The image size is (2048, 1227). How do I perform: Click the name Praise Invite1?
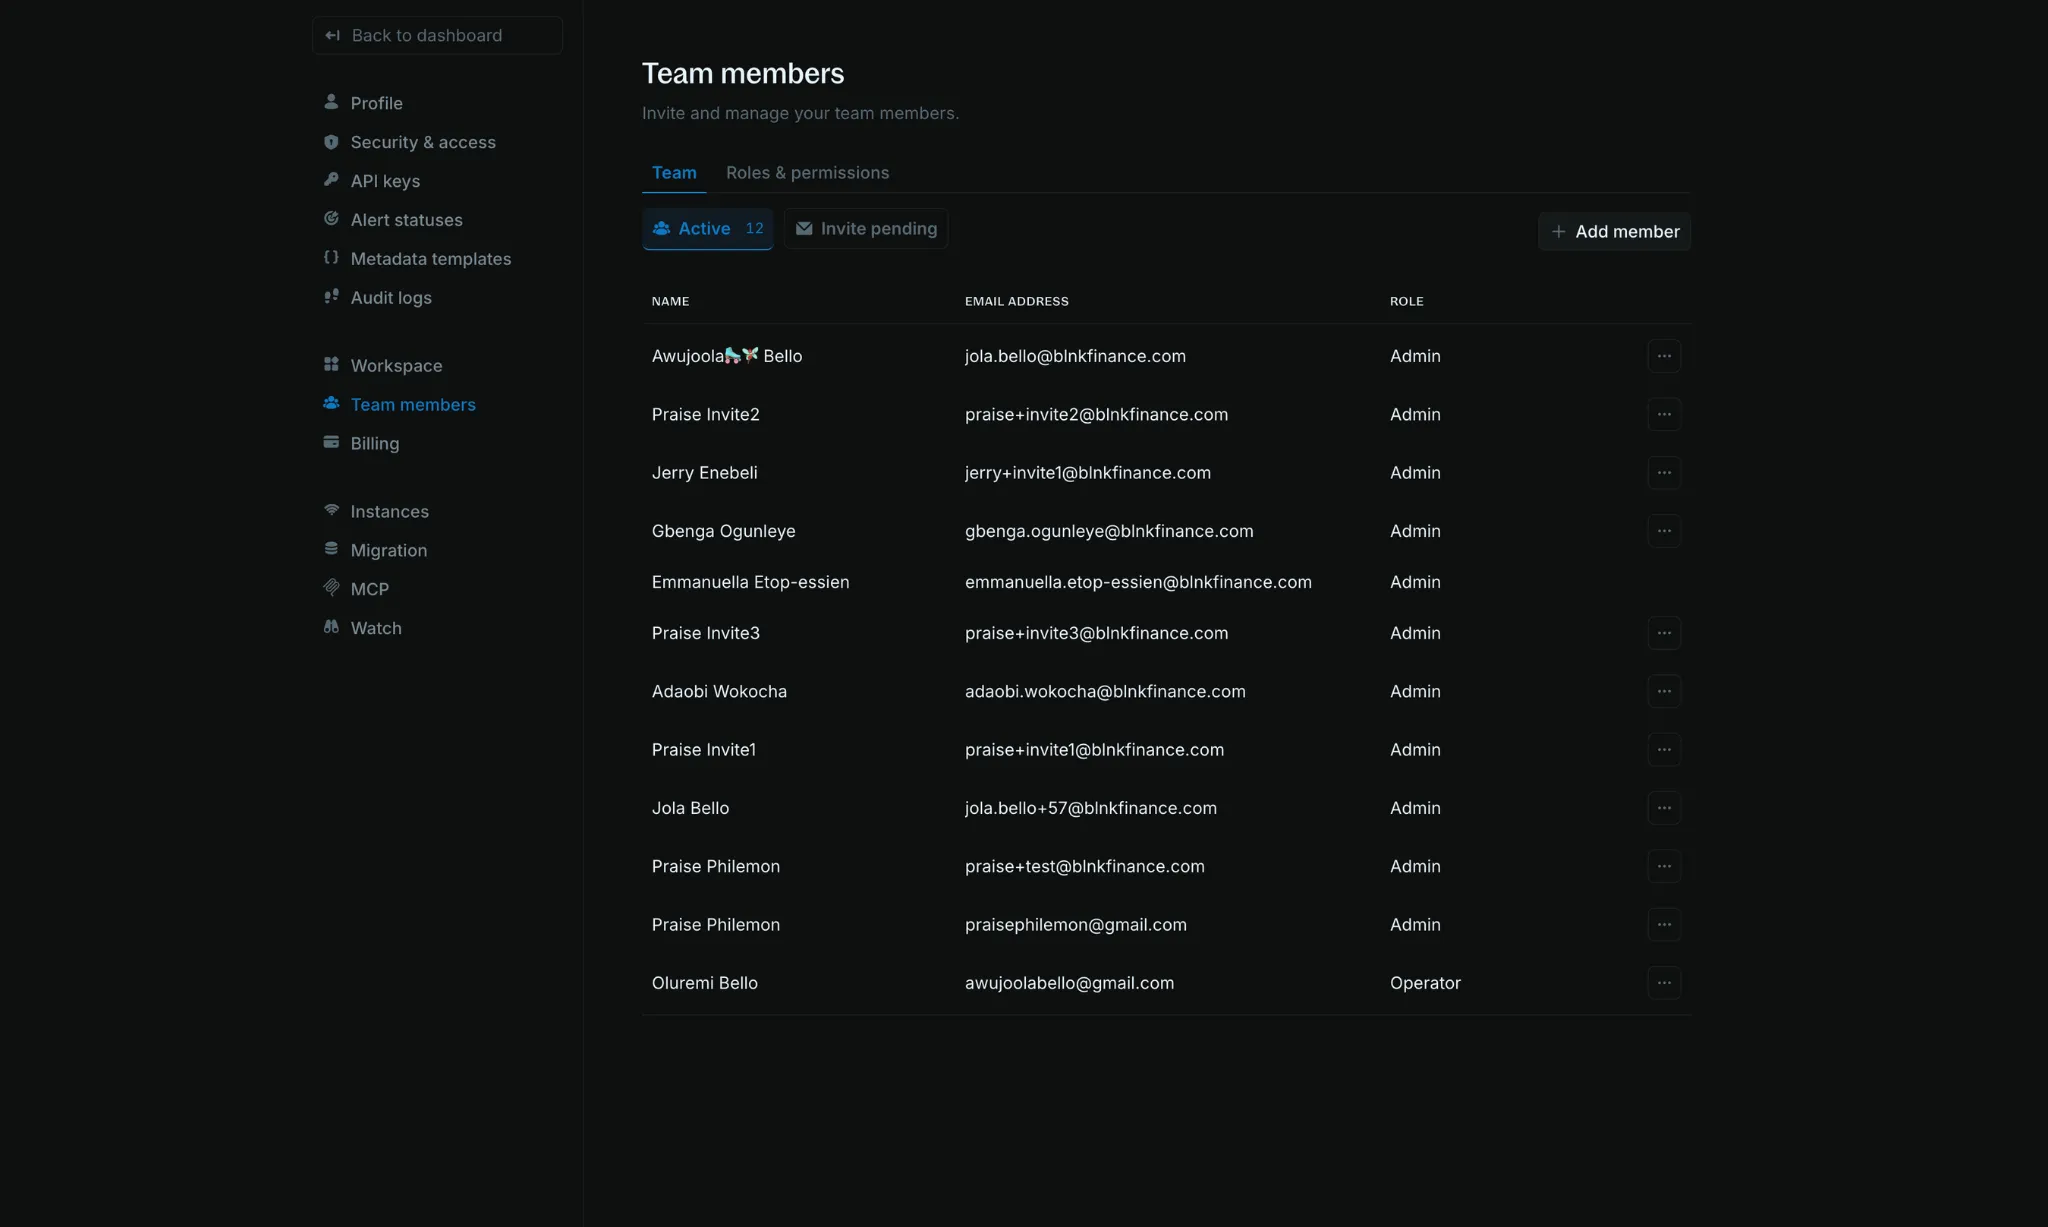point(704,750)
